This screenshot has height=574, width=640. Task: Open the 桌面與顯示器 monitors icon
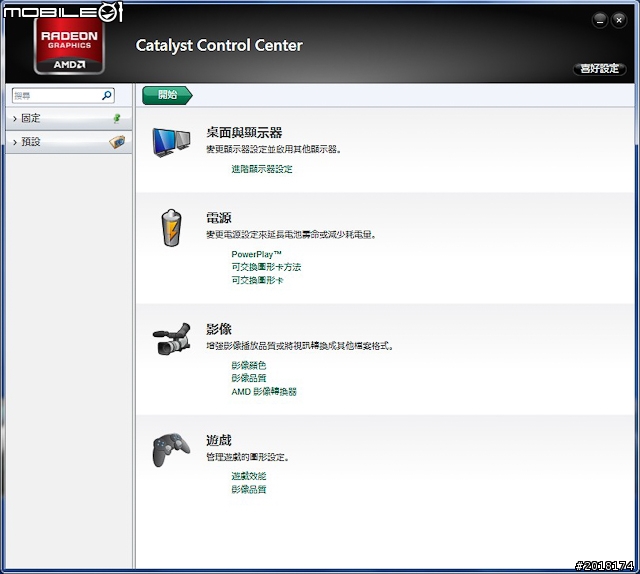[171, 142]
